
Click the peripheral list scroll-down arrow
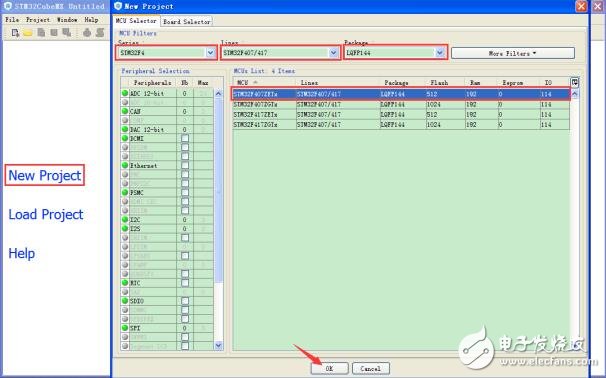pos(218,345)
